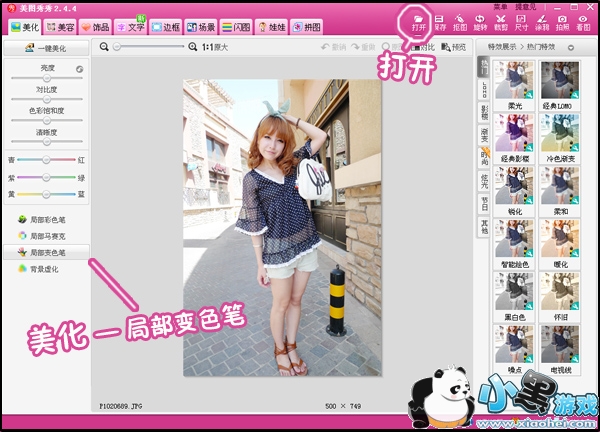Launch the 抠图 cutout tool
600x432 pixels.
coord(460,23)
